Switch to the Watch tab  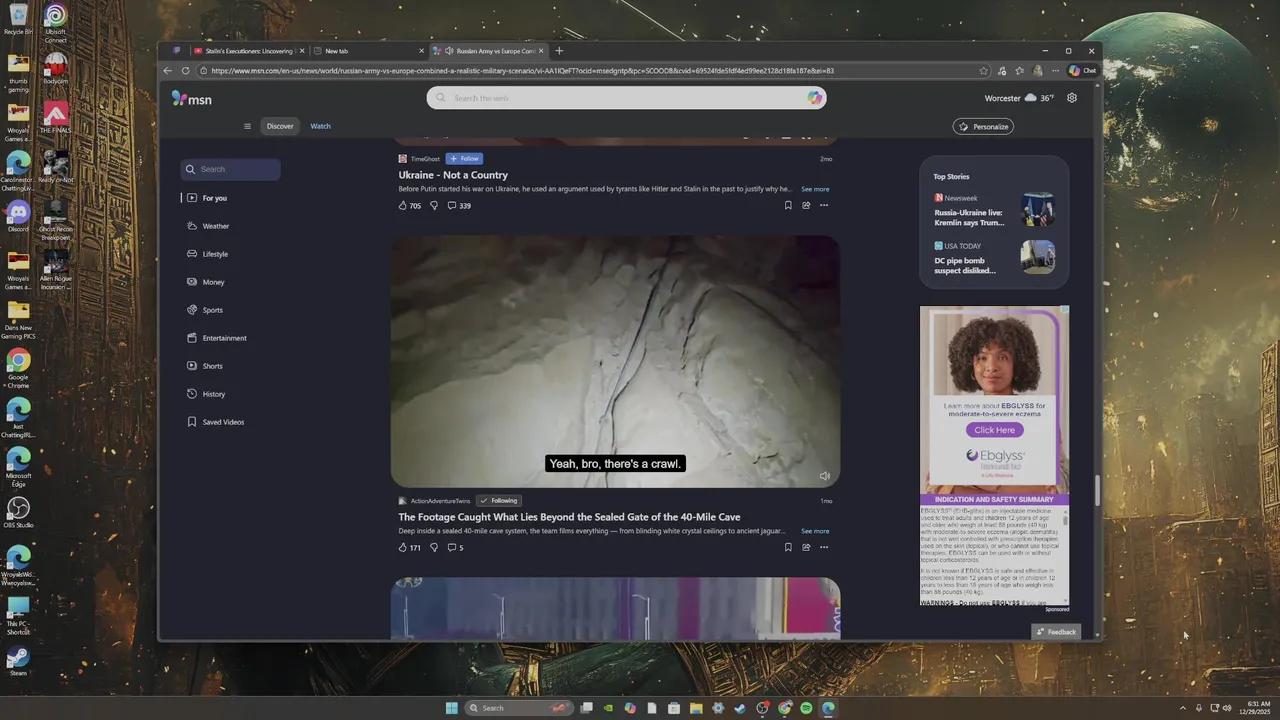click(x=320, y=126)
